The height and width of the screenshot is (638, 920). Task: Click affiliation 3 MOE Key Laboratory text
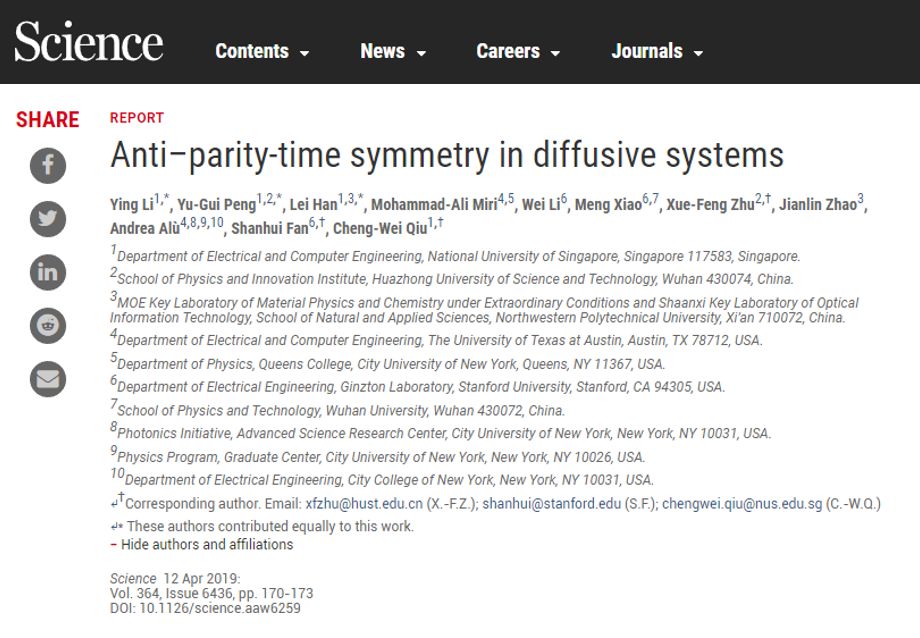[484, 309]
